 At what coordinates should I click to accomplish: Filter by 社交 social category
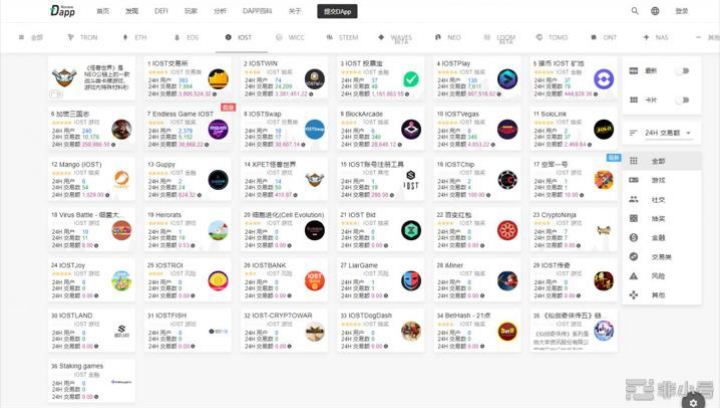tap(662, 200)
